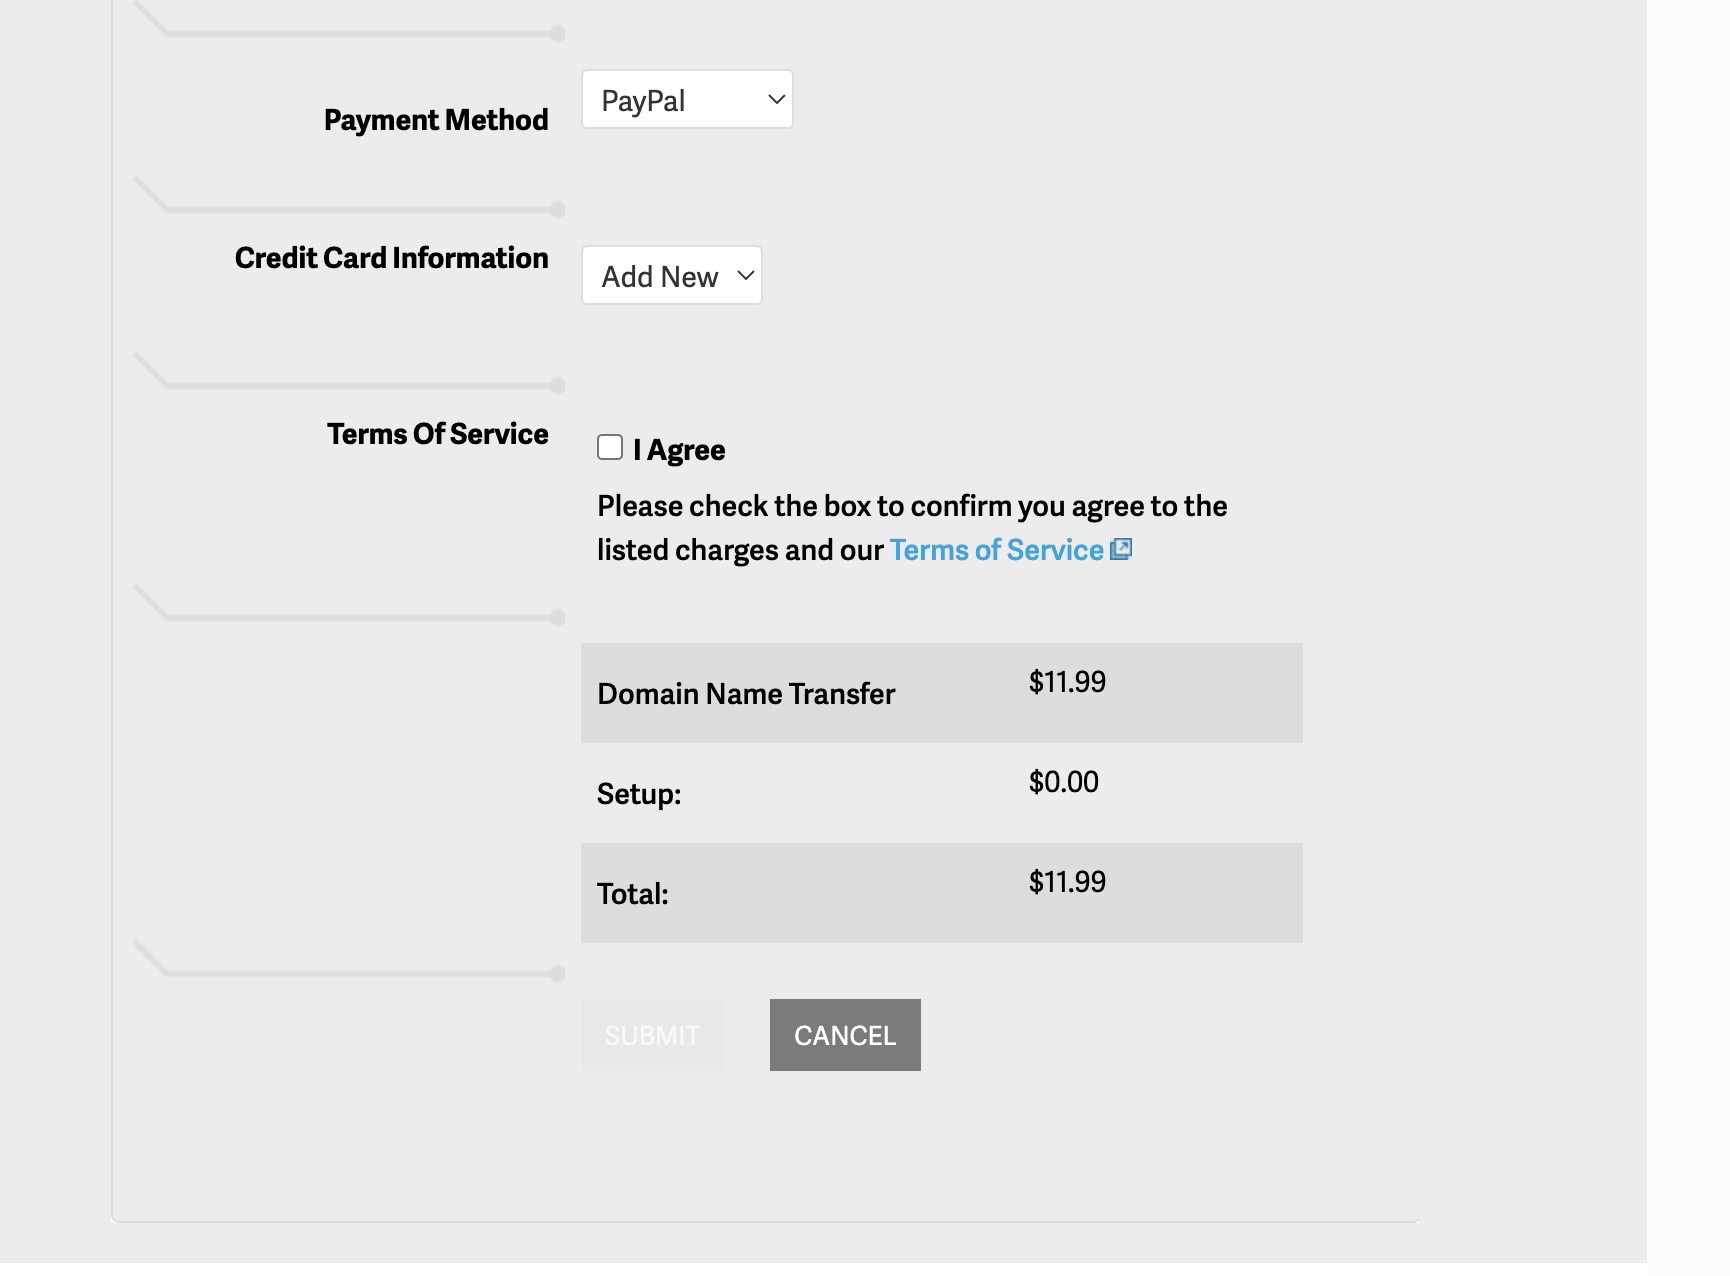Click the "Credit Card Information" field label
Viewport: 1730px width, 1276px height.
391,258
